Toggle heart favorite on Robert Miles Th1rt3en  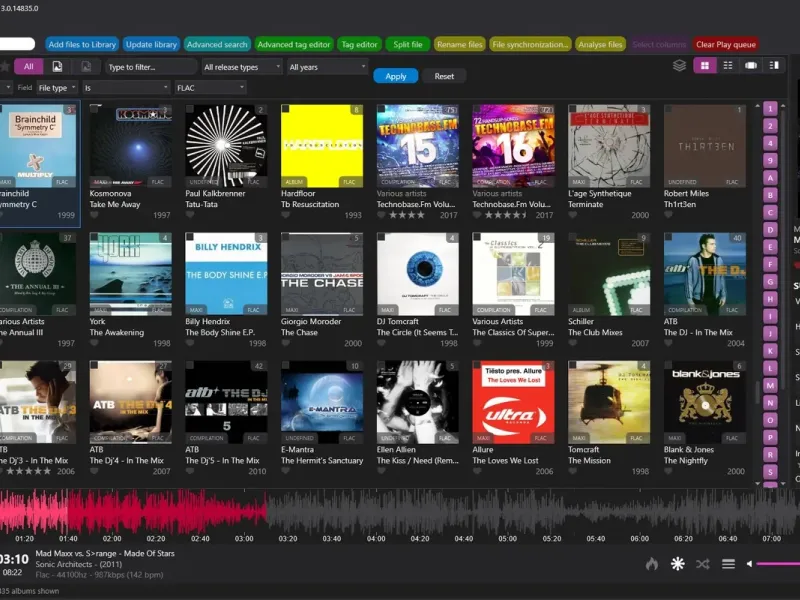point(668,215)
